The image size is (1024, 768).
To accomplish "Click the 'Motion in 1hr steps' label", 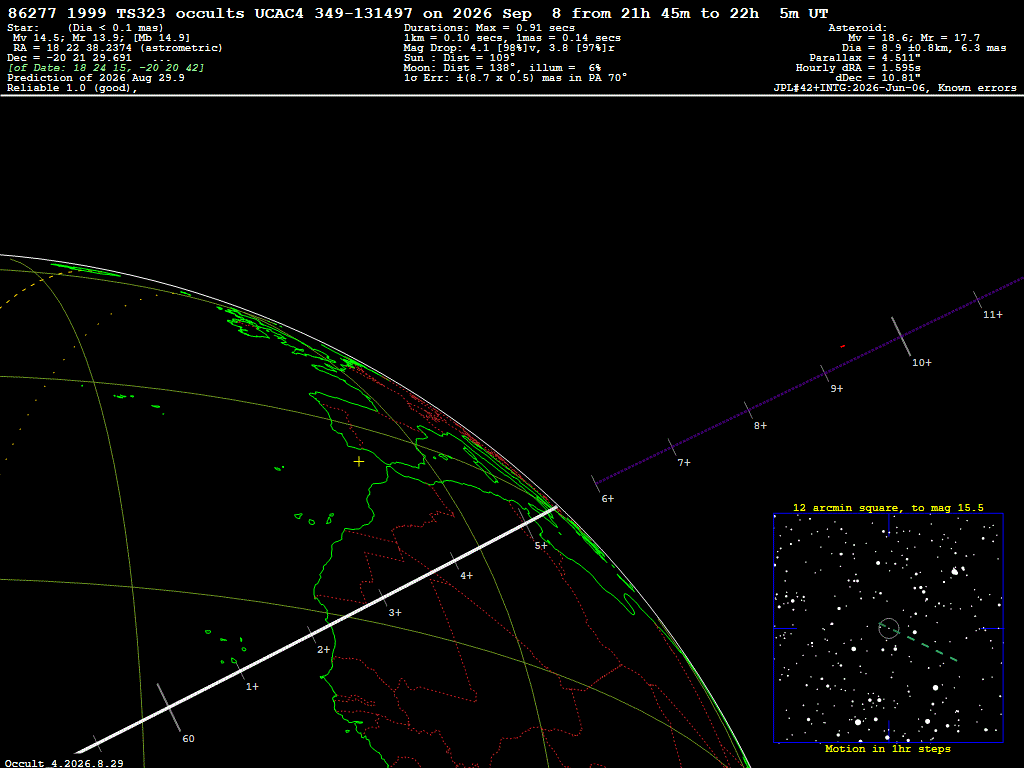I will click(888, 749).
